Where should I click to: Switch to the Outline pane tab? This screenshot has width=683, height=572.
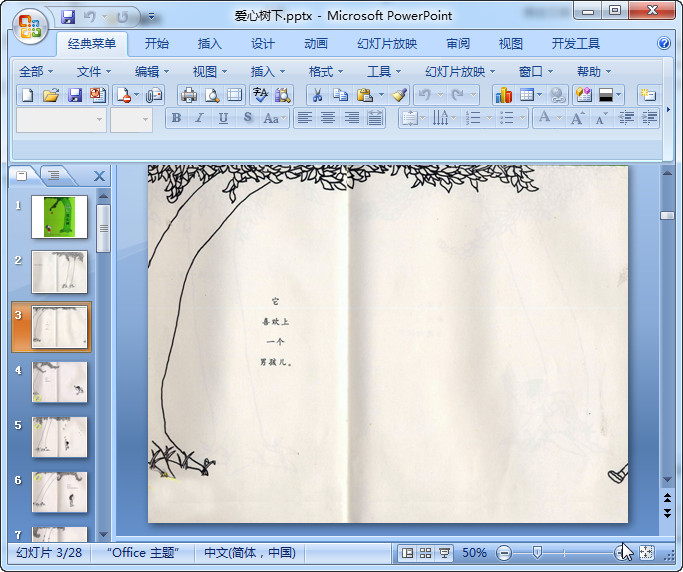54,176
